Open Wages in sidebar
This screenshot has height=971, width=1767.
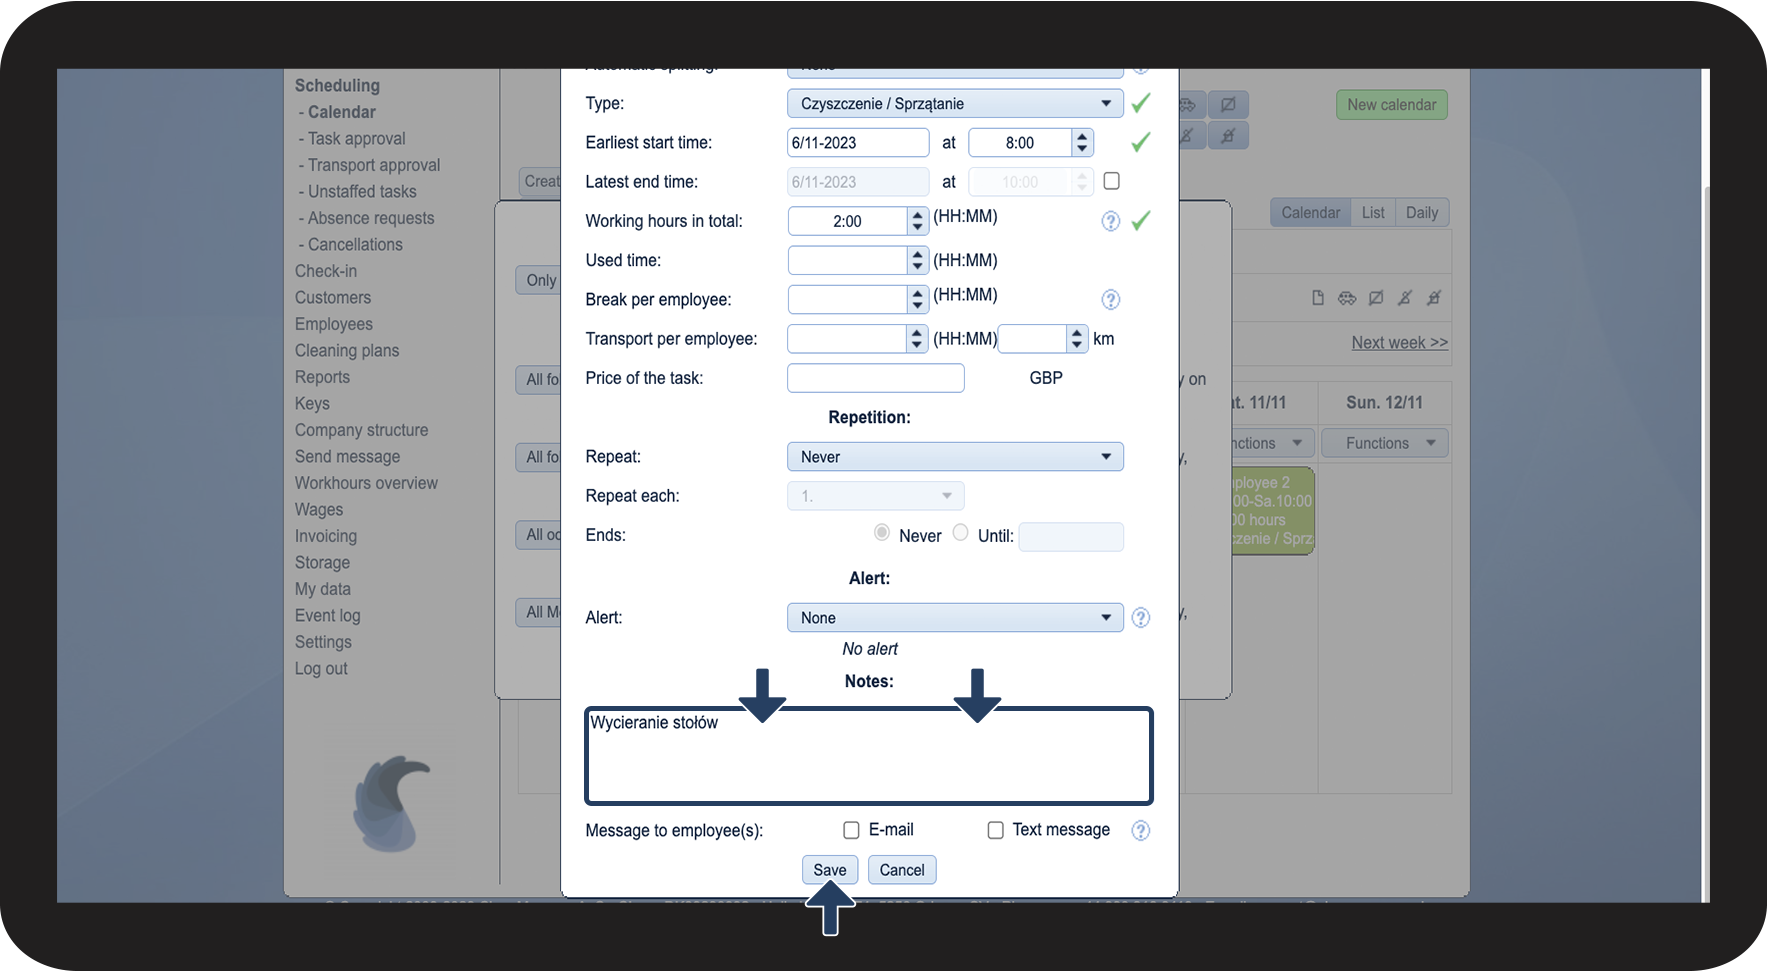tap(319, 510)
